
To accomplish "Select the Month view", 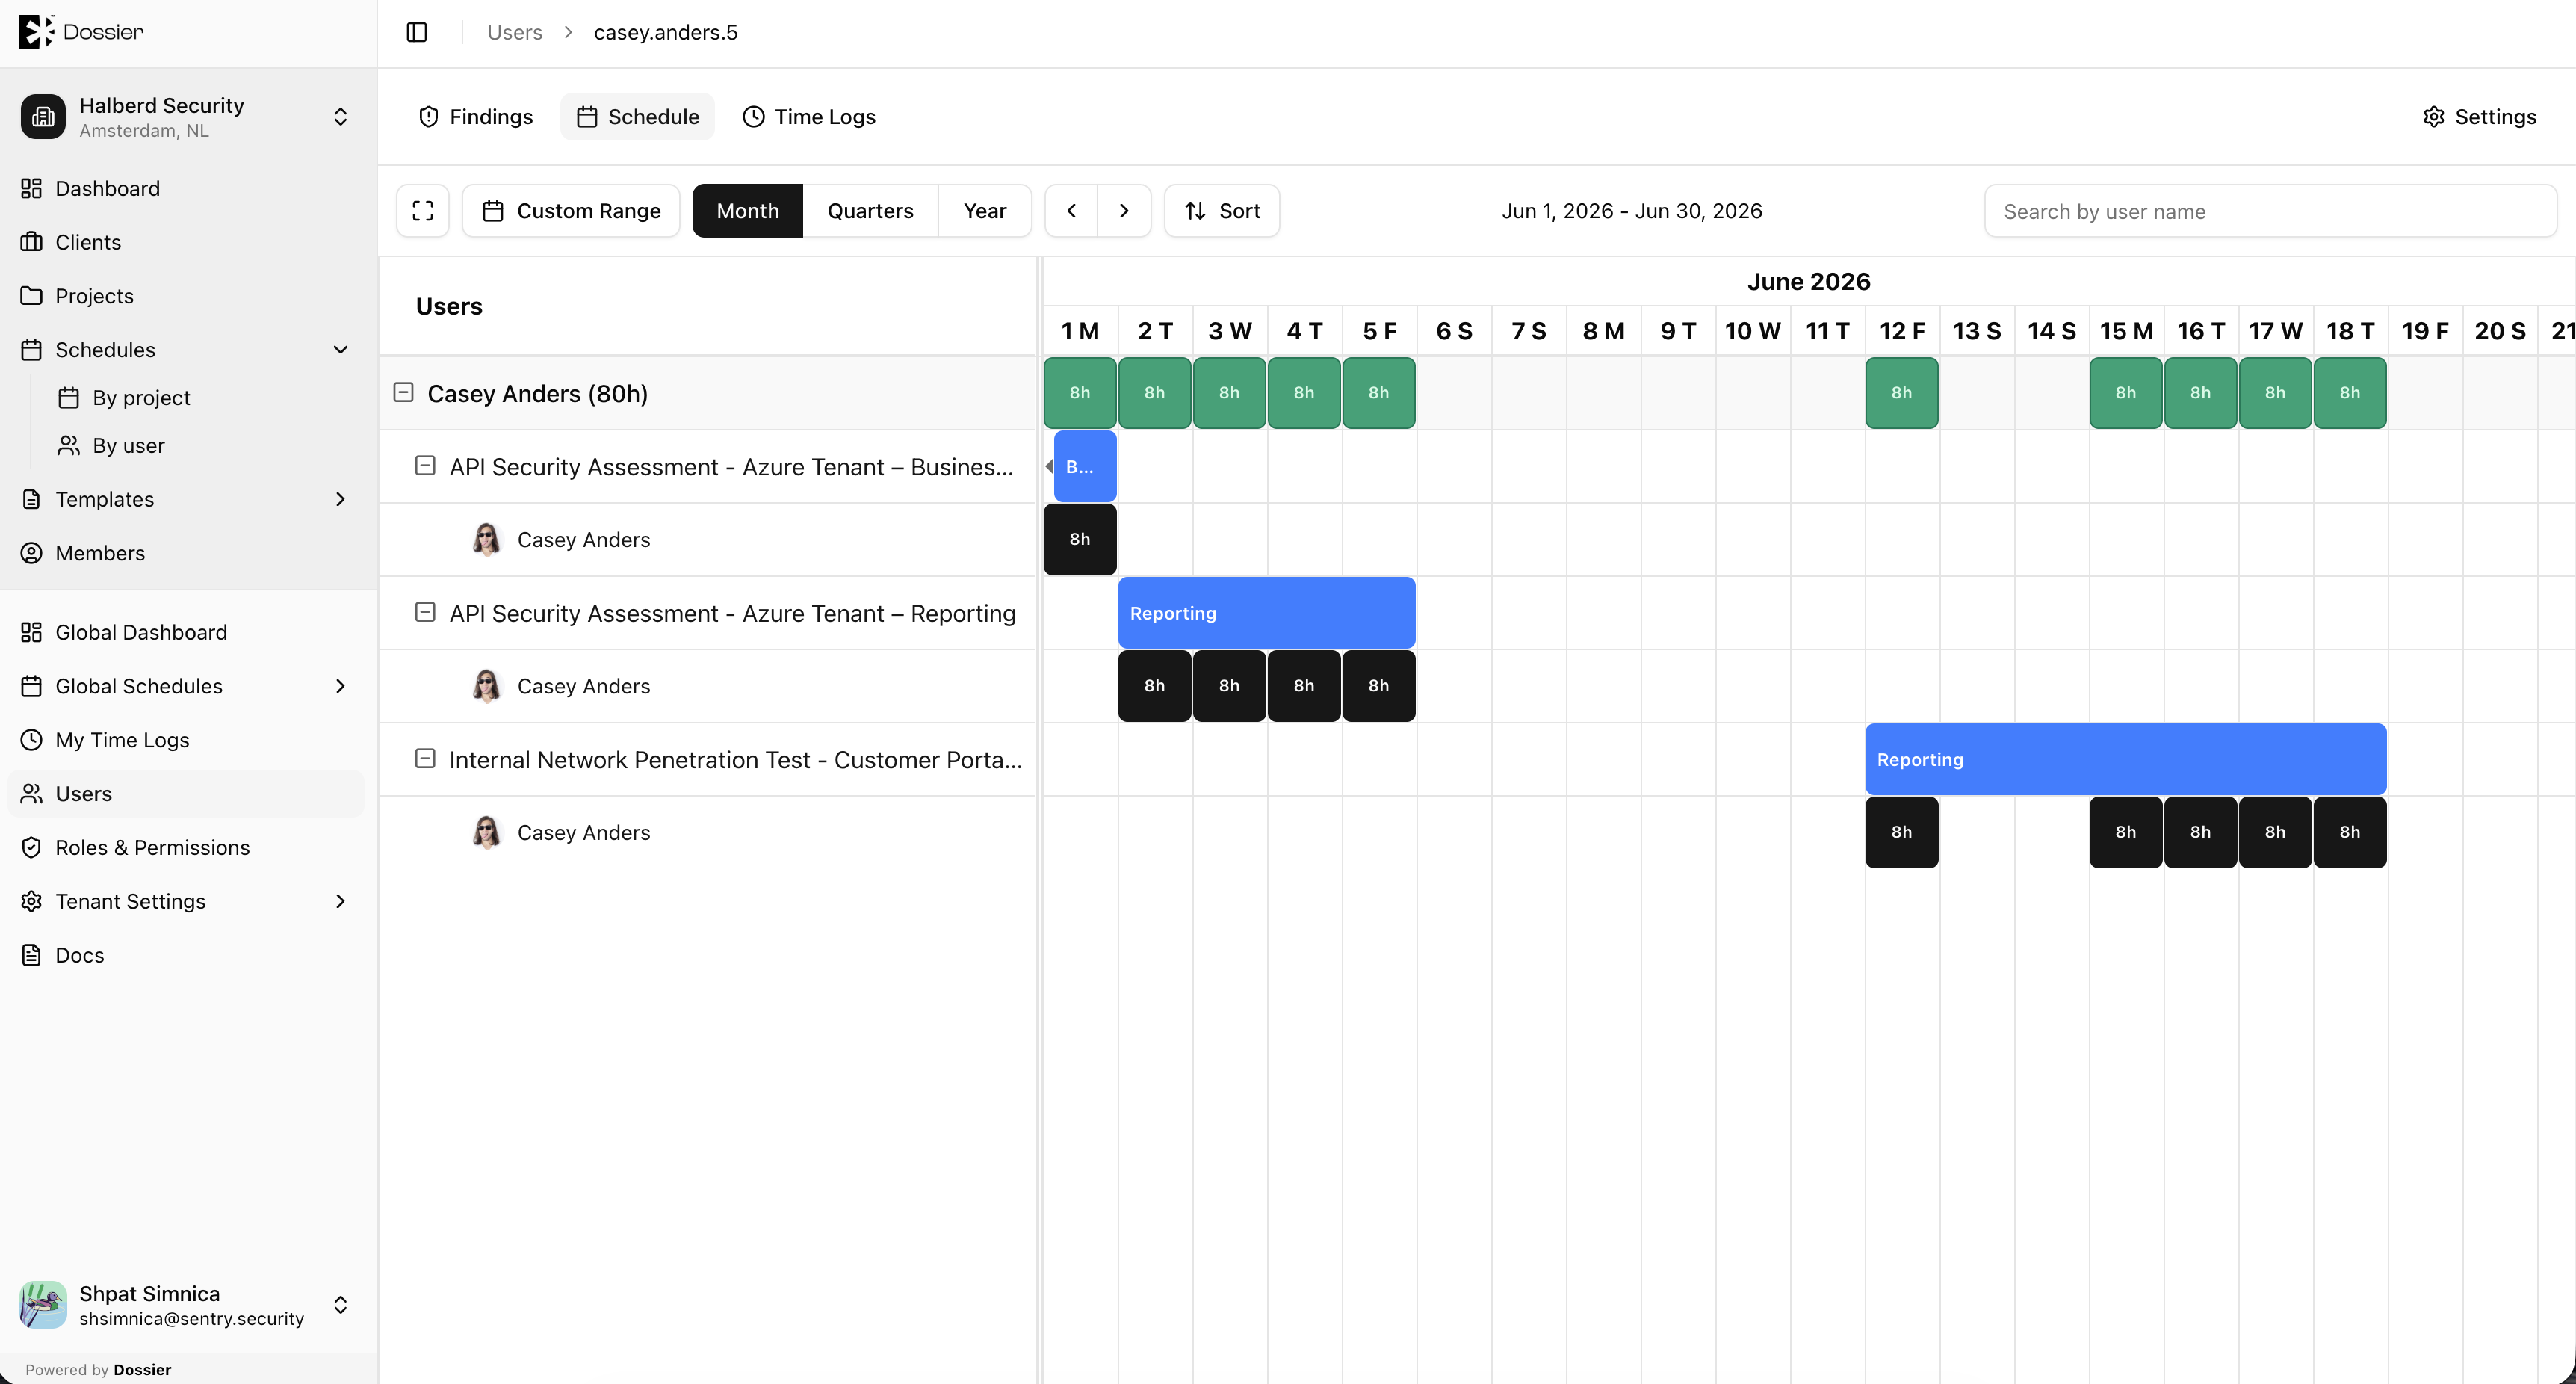I will (747, 211).
